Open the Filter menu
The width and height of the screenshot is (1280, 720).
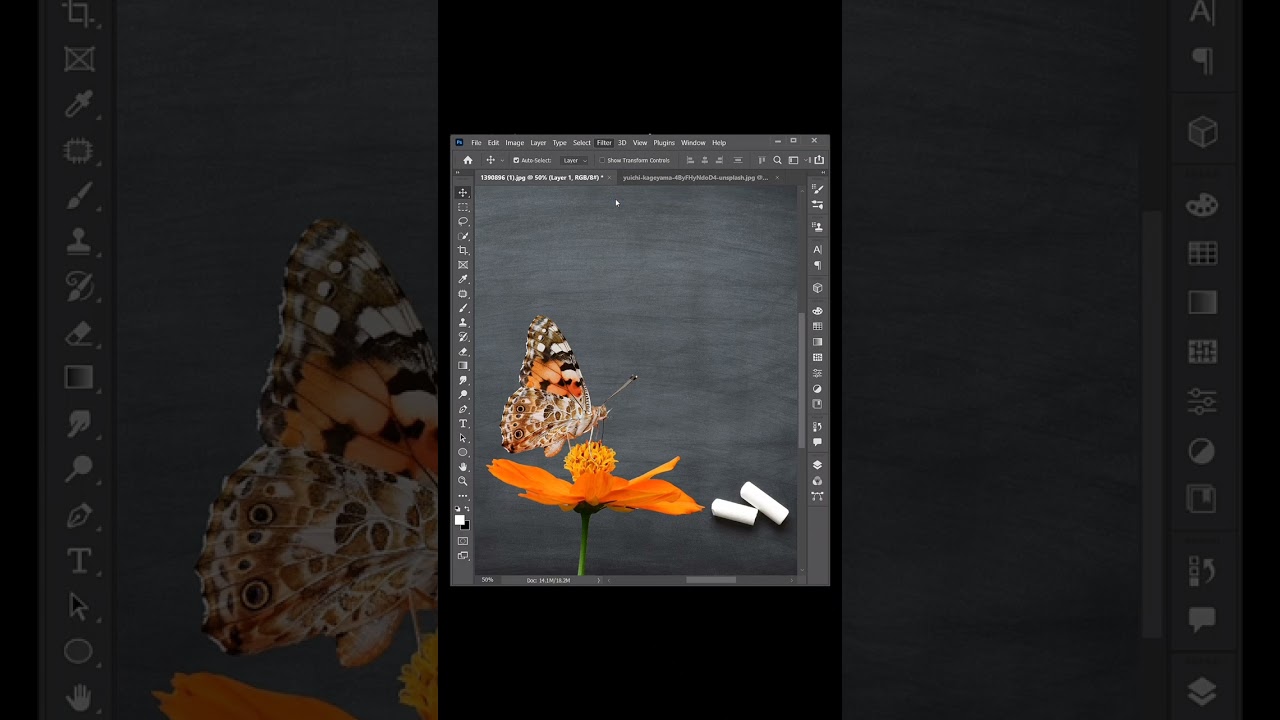(604, 142)
